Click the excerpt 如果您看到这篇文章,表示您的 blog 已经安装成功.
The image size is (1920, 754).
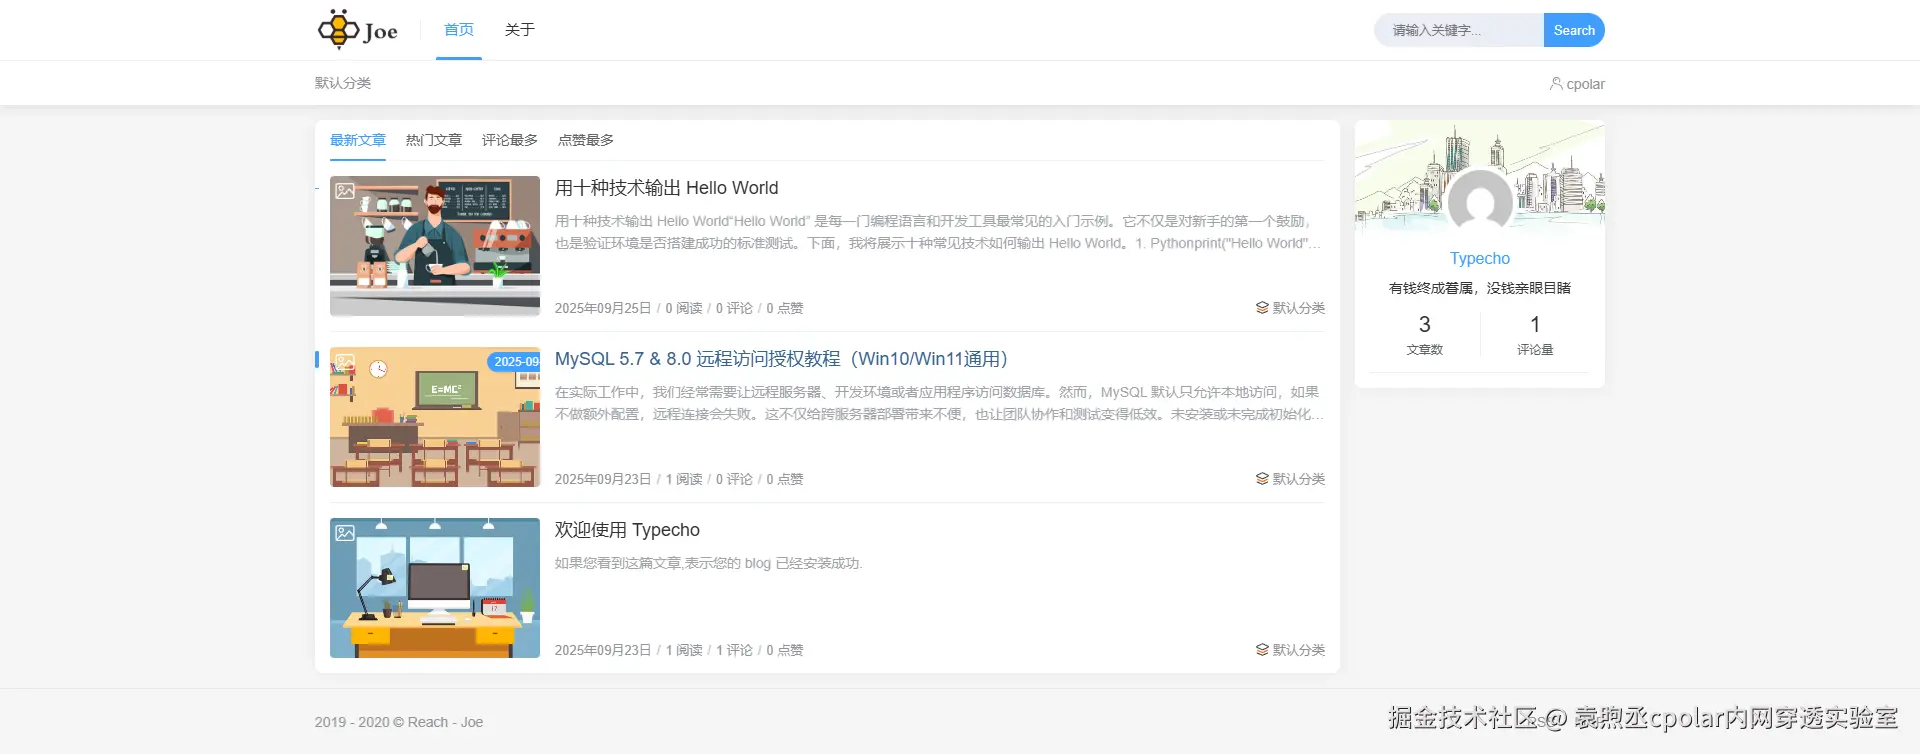pyautogui.click(x=709, y=563)
